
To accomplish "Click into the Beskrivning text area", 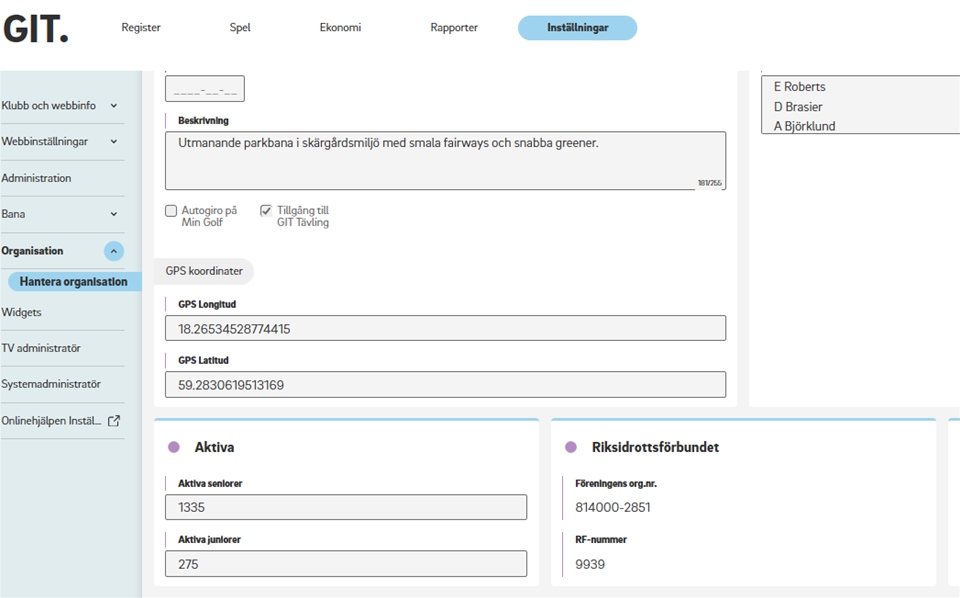I will 445,160.
